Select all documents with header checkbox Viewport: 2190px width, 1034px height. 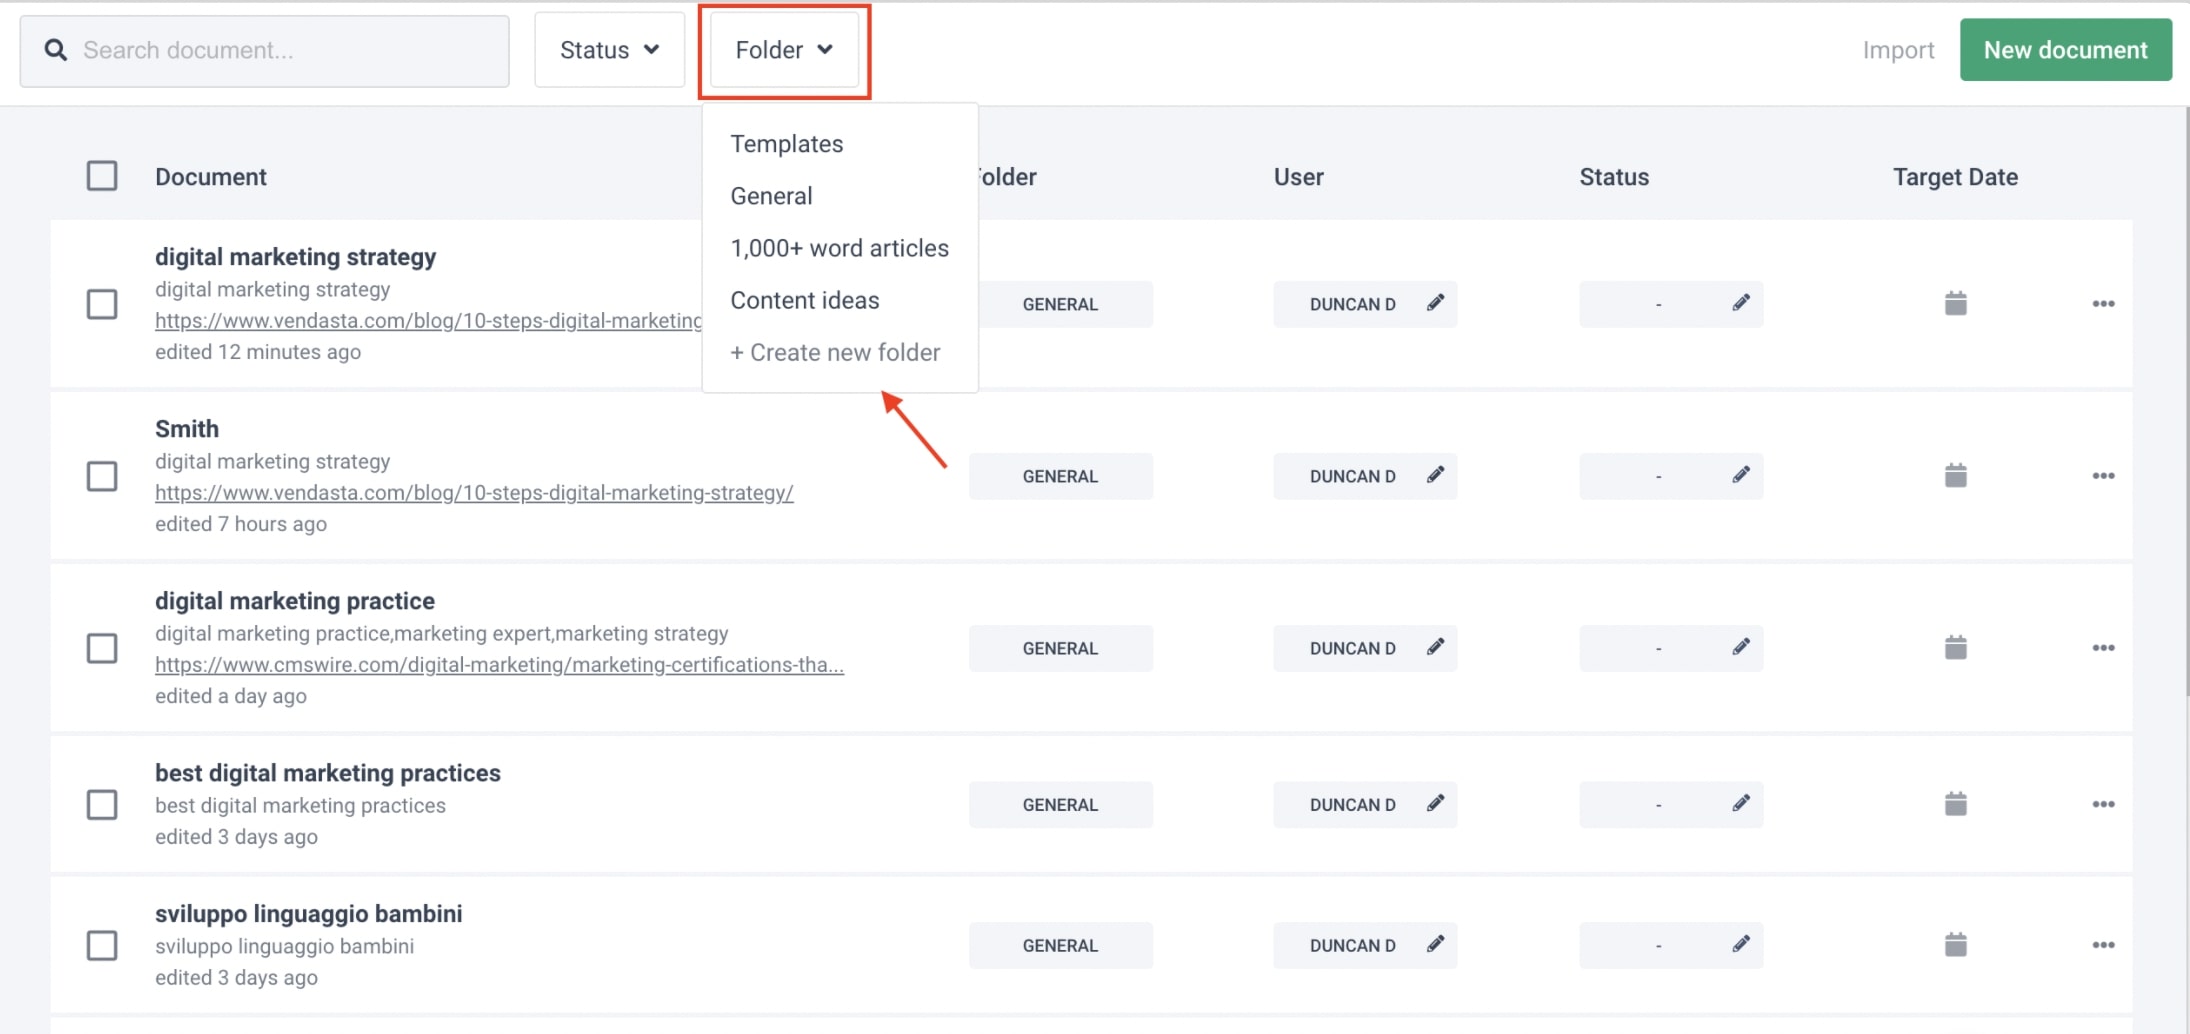tap(102, 176)
